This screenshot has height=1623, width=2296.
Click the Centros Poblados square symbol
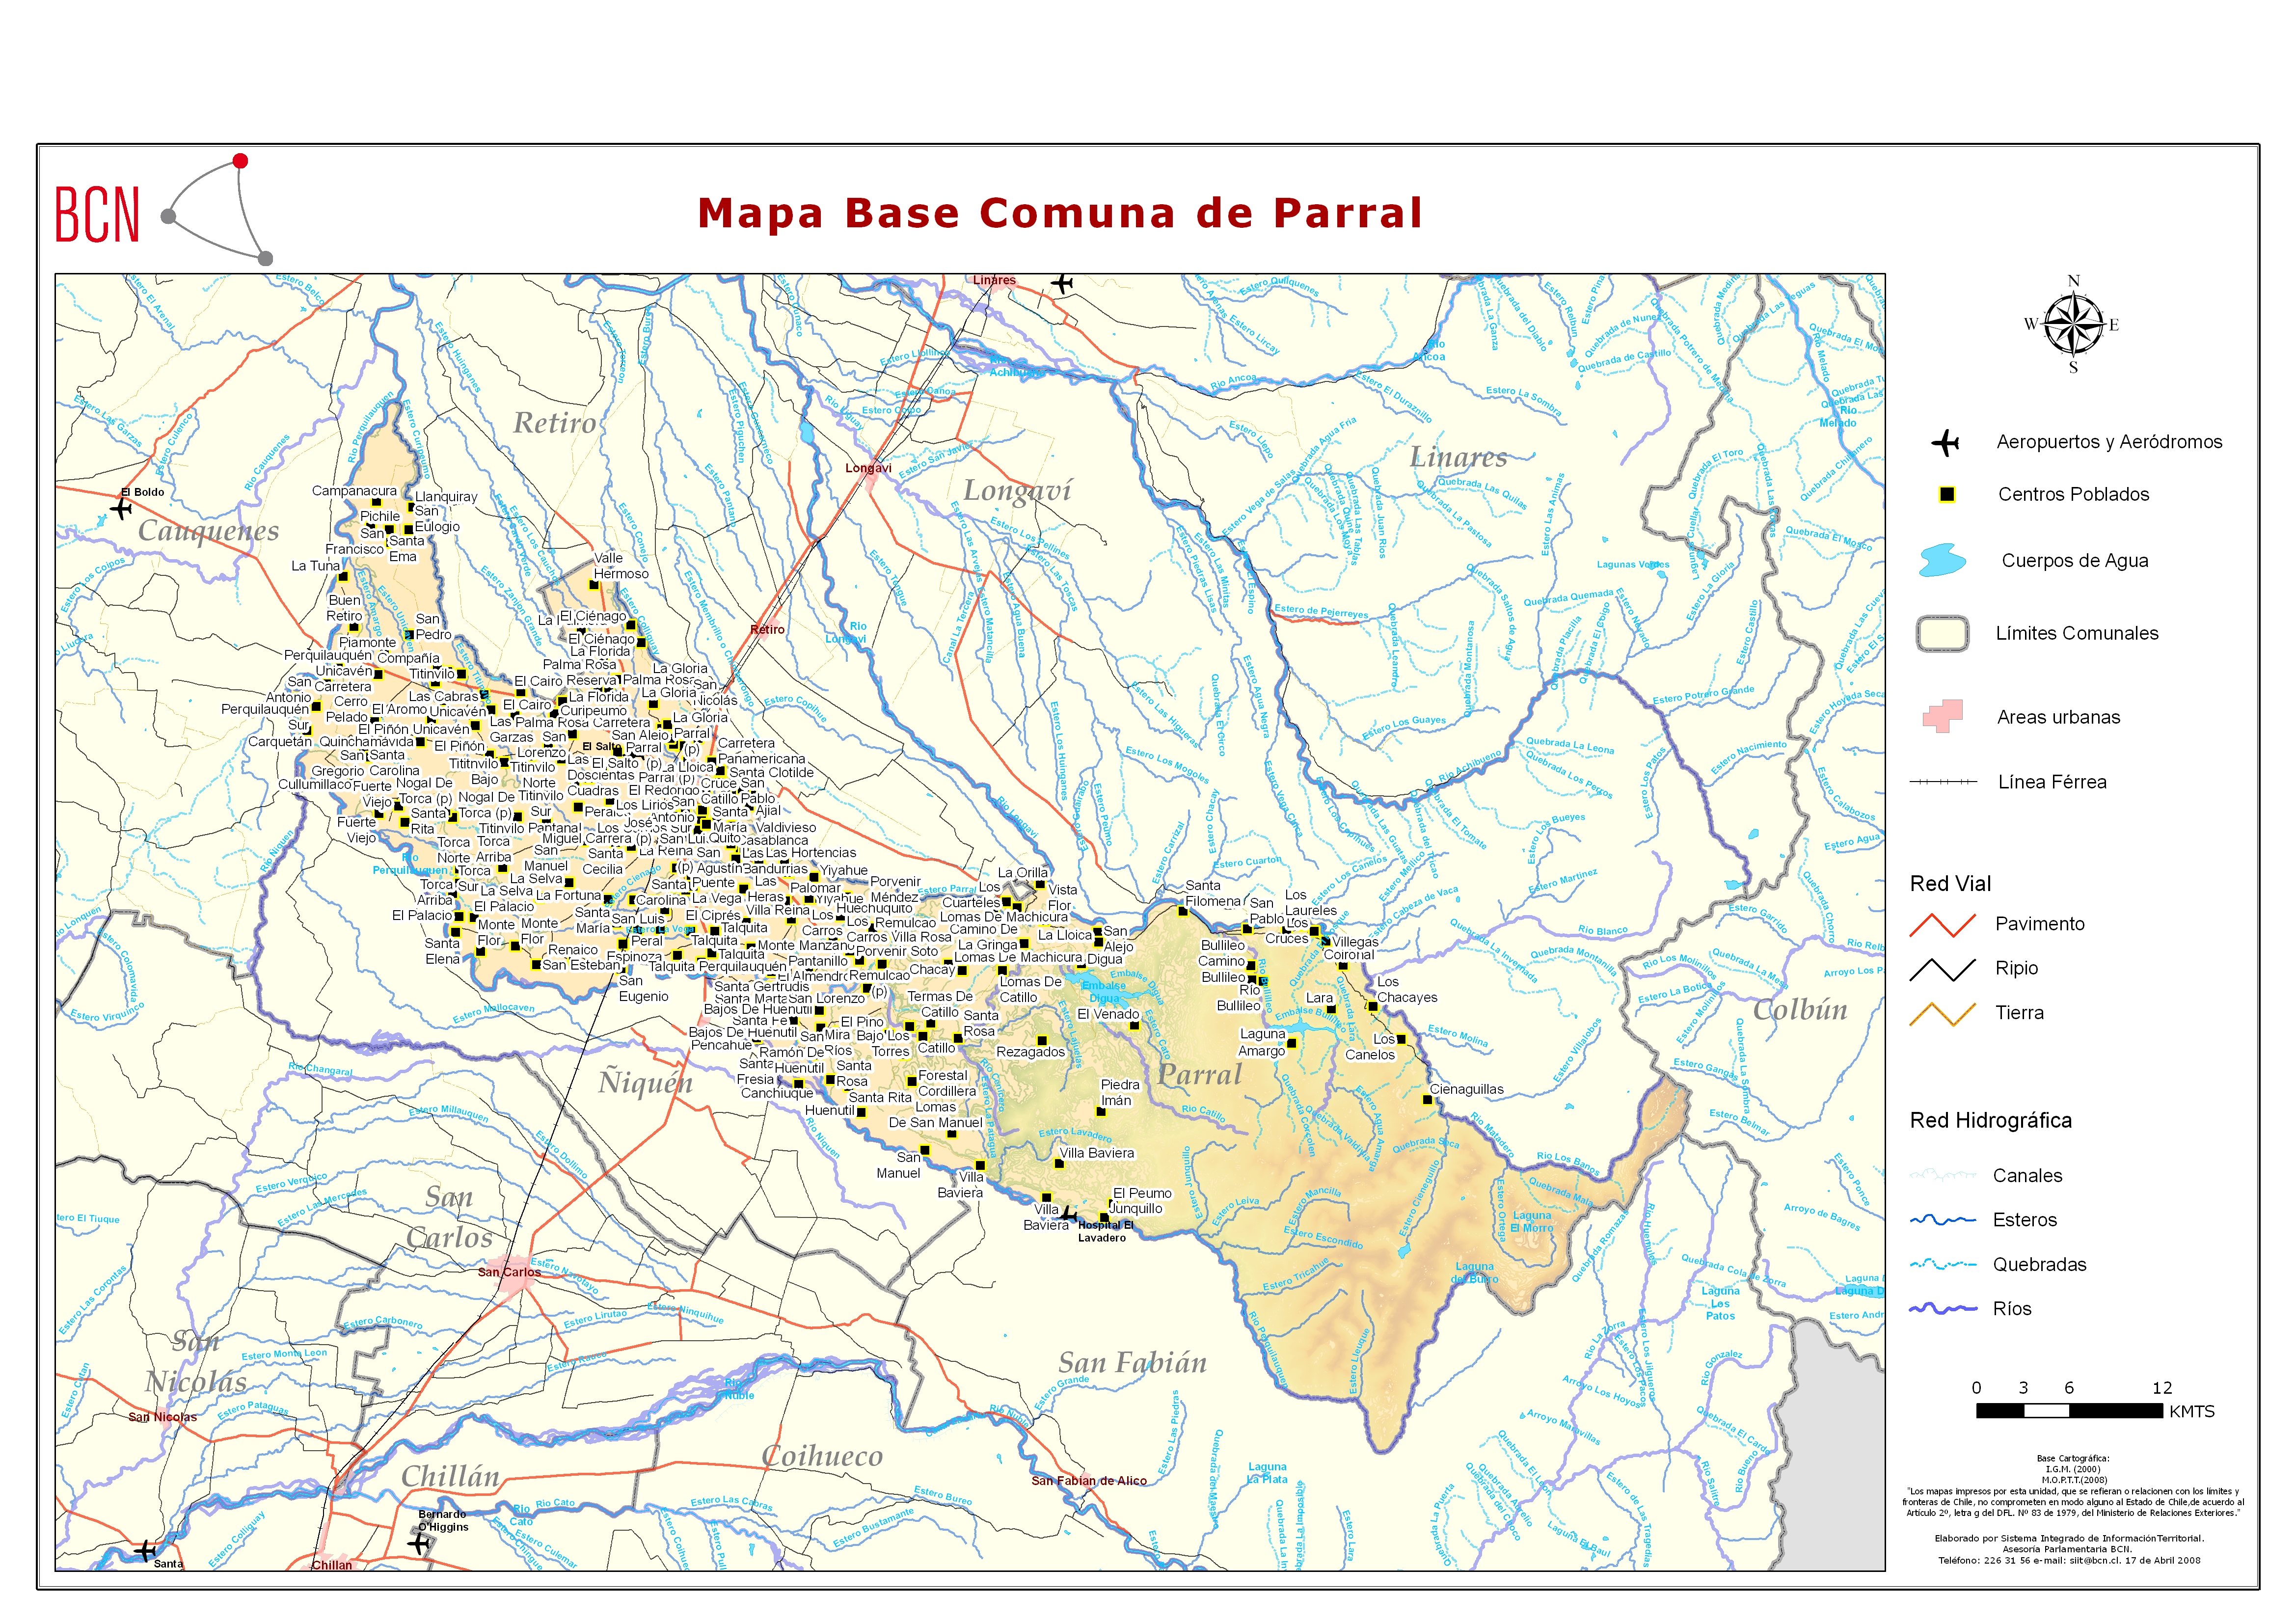[1946, 494]
